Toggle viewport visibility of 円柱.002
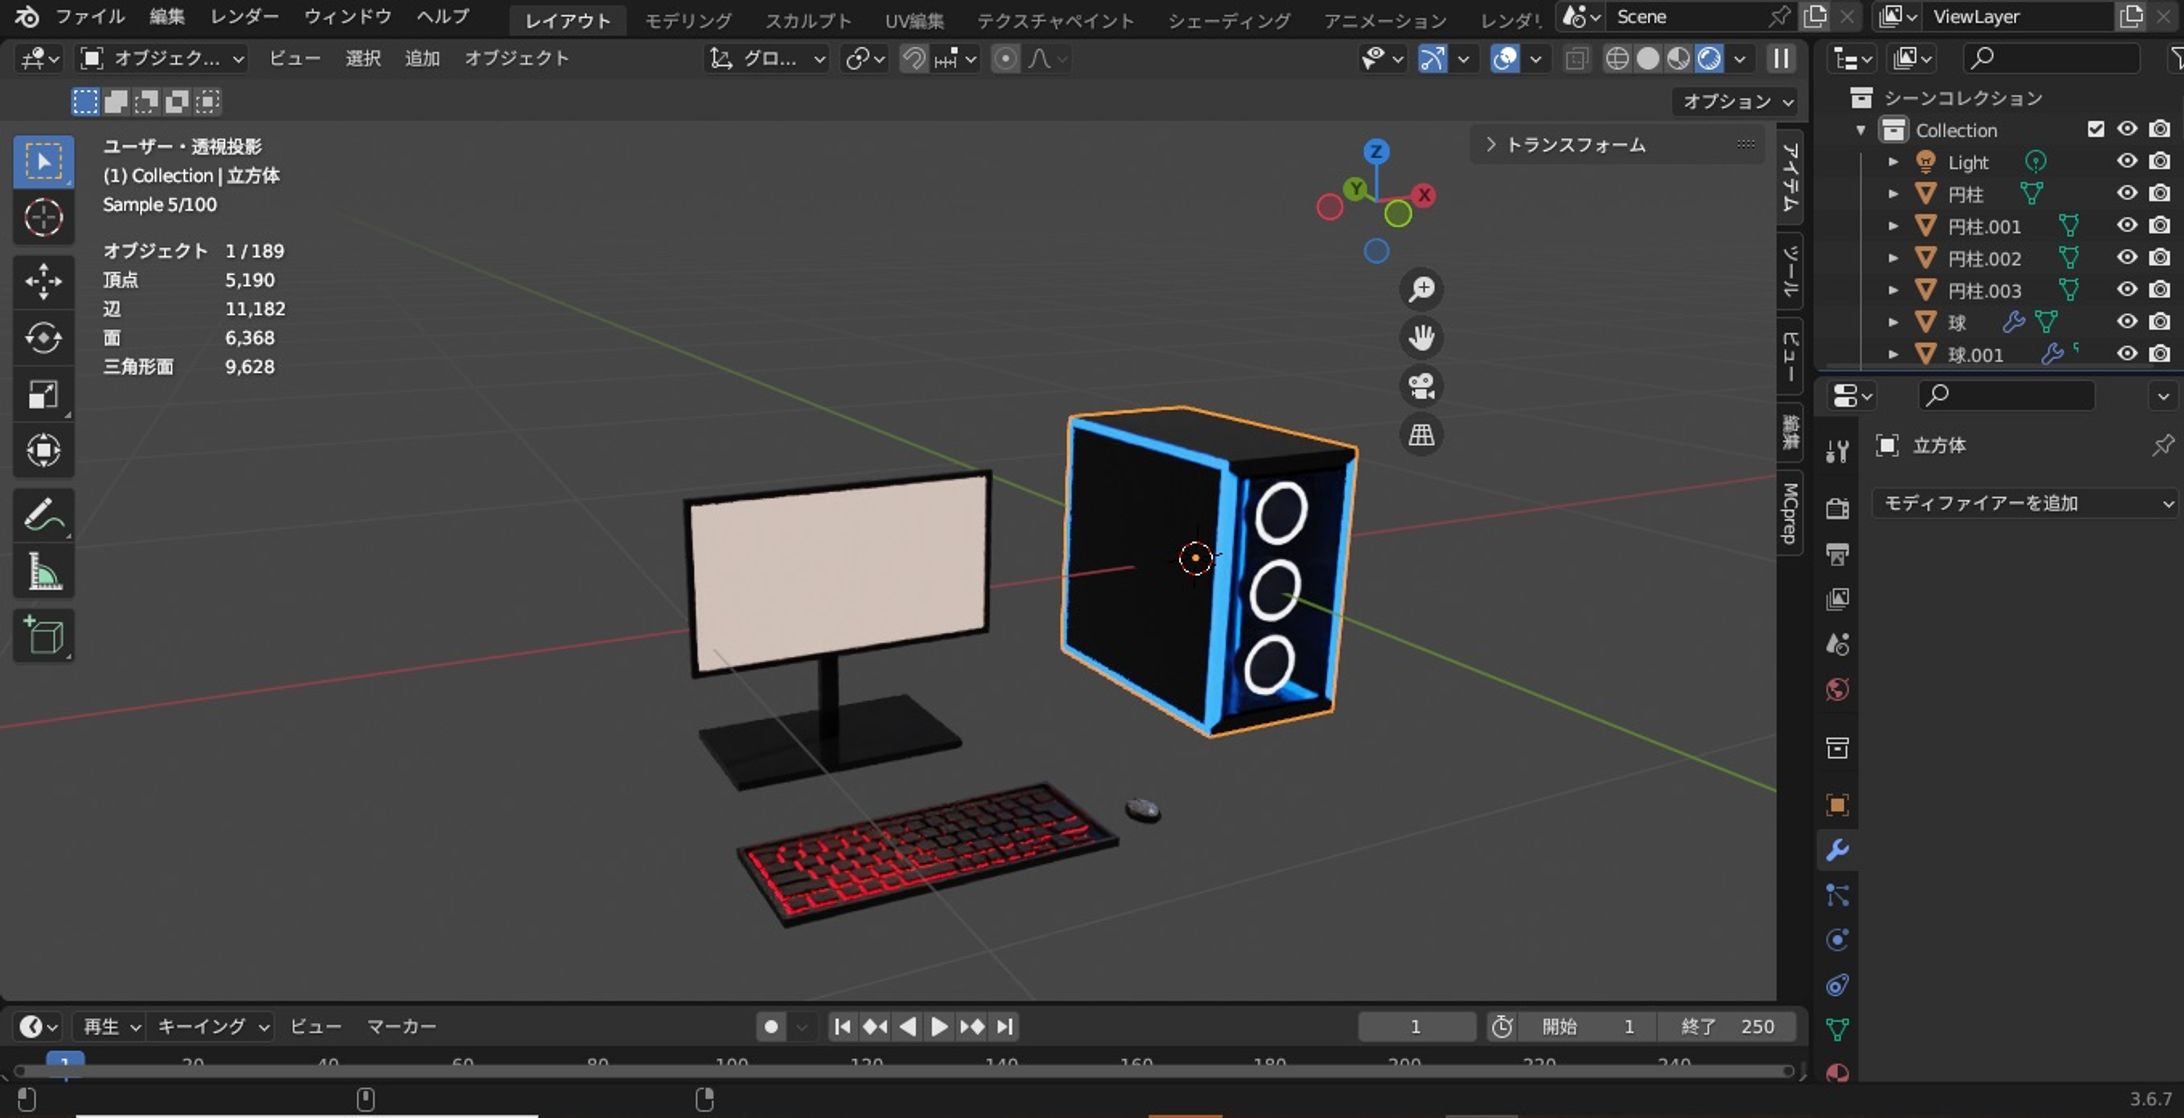 pyautogui.click(x=2126, y=258)
